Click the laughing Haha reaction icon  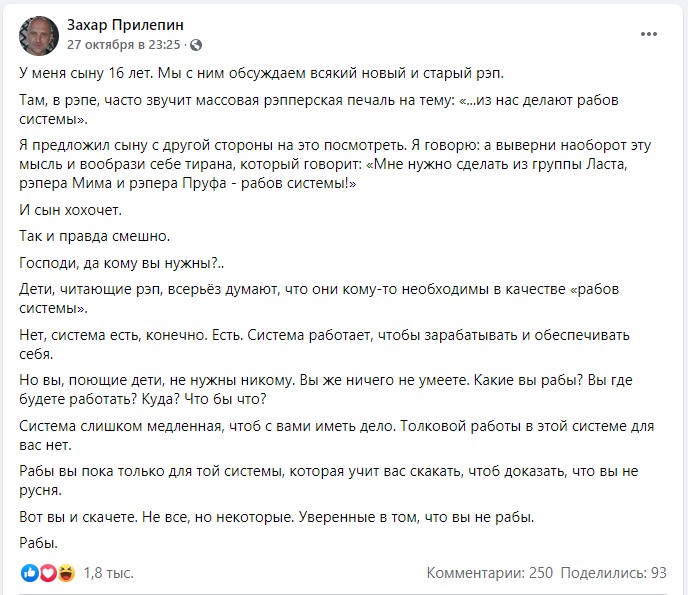click(66, 573)
